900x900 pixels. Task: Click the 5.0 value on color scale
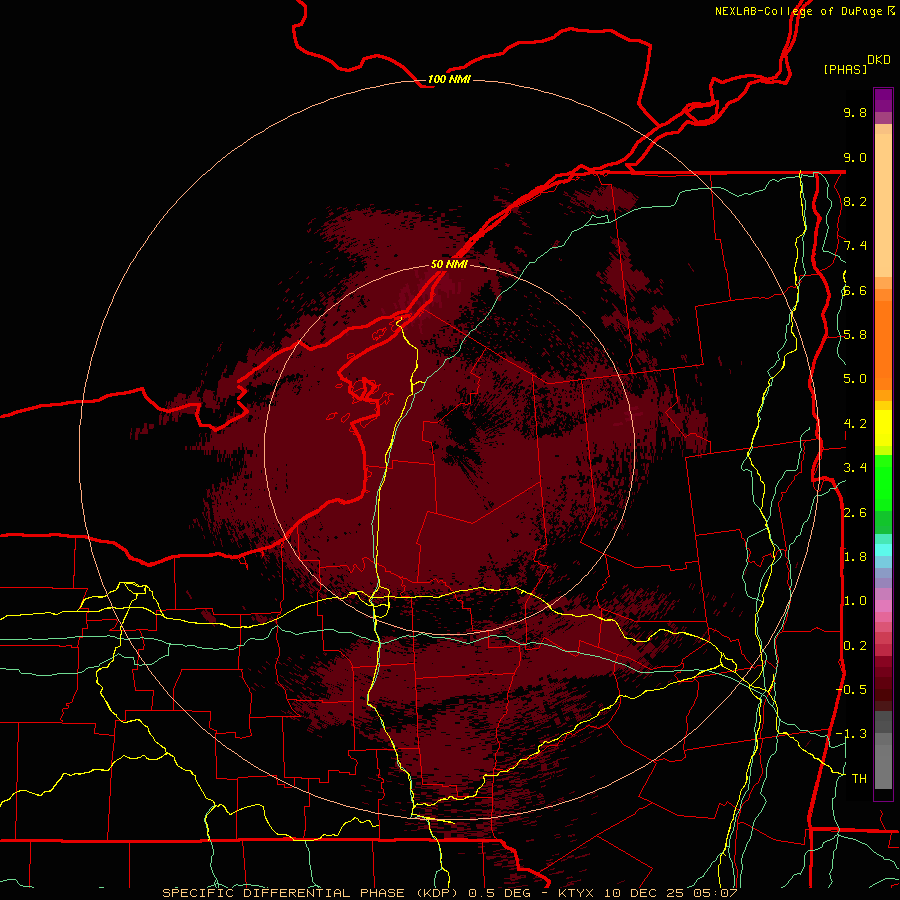[855, 379]
